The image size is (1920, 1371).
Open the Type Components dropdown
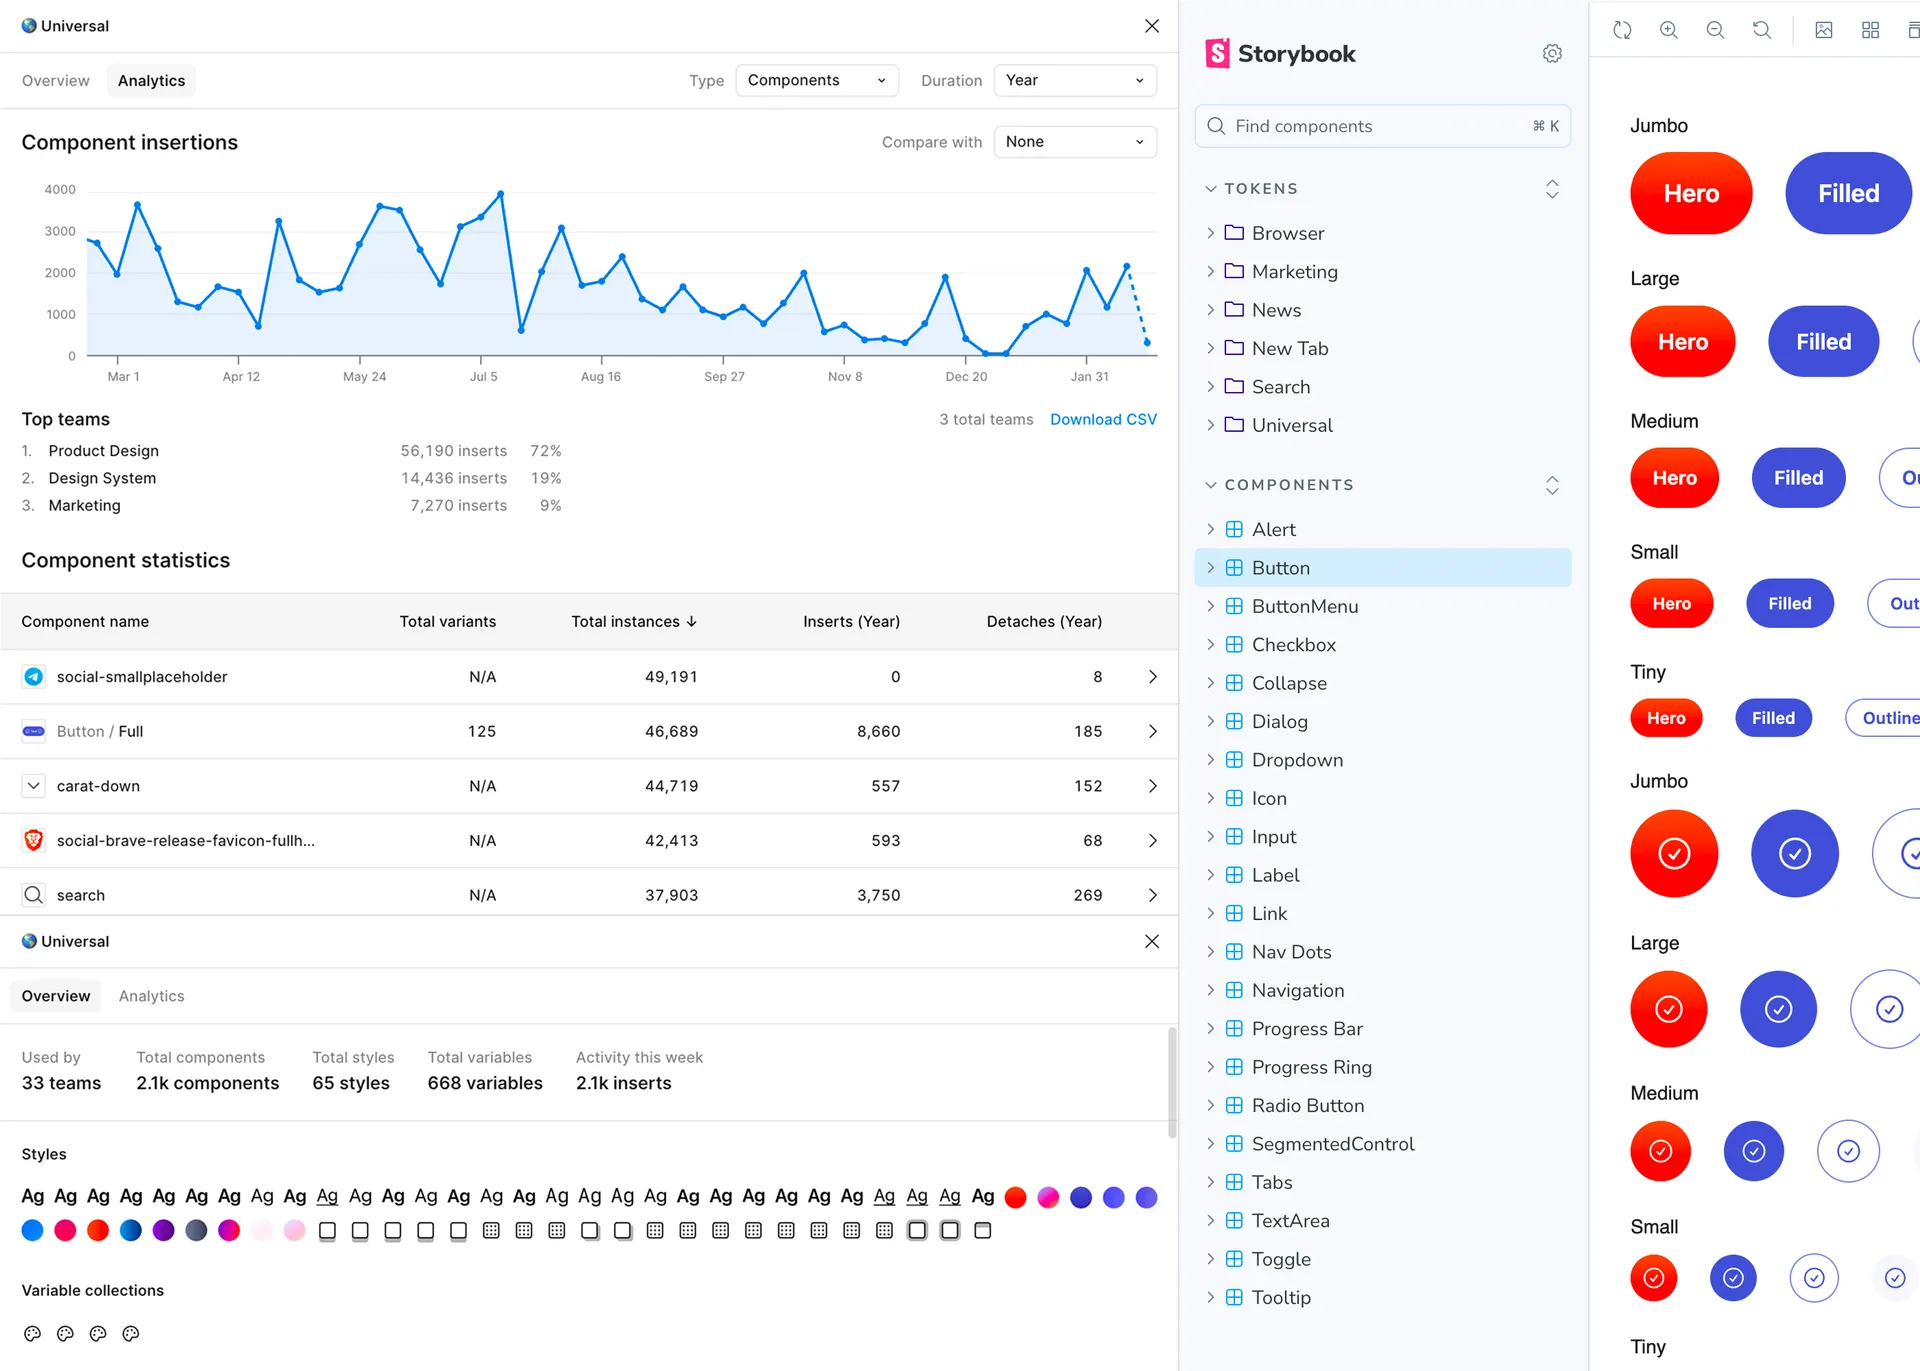tap(817, 80)
